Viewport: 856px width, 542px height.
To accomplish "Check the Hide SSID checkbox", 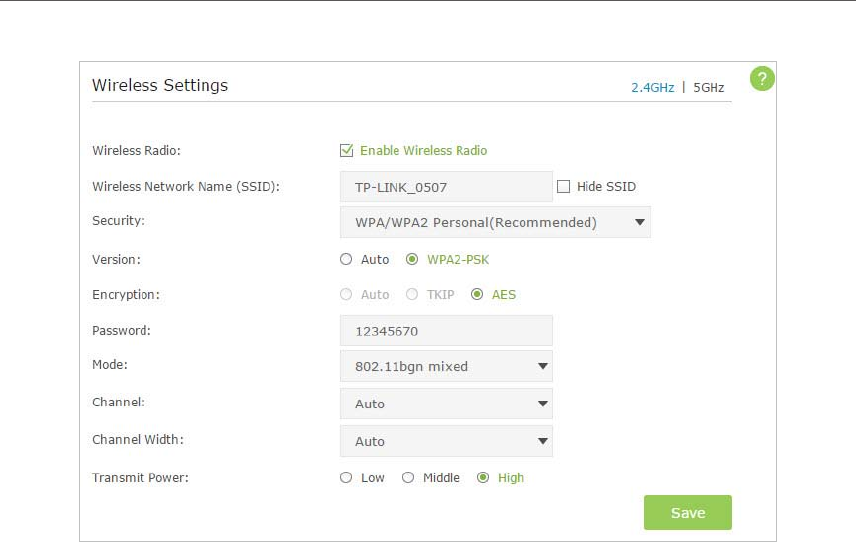I will click(x=563, y=187).
